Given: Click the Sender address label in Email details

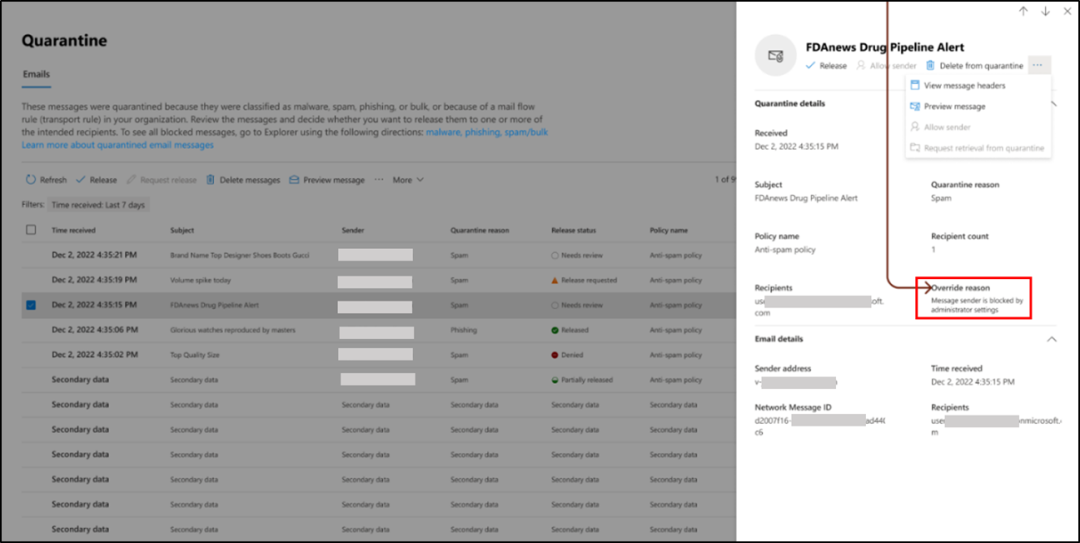Looking at the screenshot, I should [783, 369].
